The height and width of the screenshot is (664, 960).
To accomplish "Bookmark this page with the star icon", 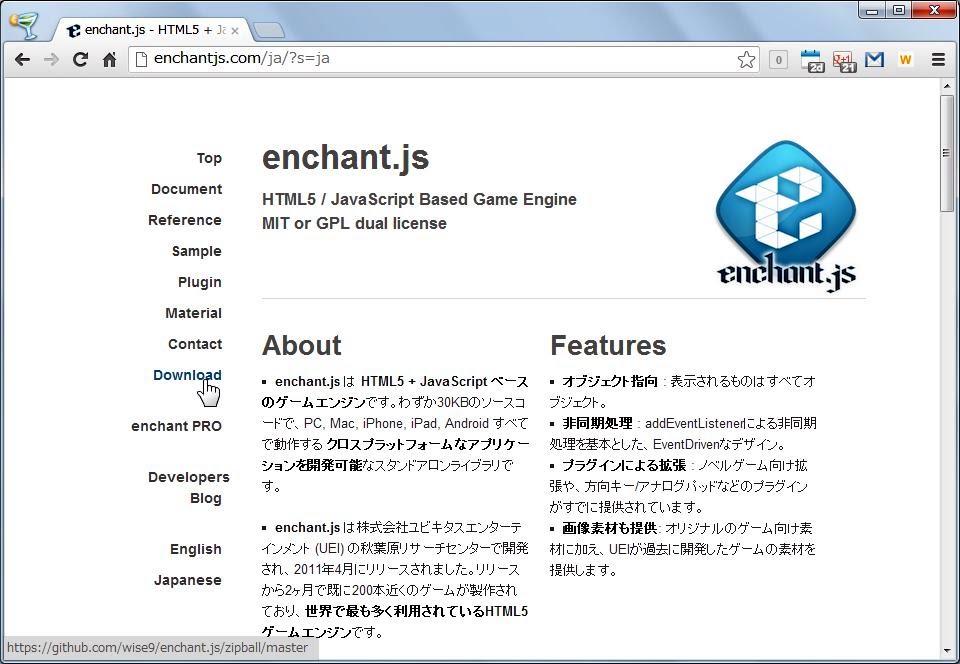I will pyautogui.click(x=746, y=60).
